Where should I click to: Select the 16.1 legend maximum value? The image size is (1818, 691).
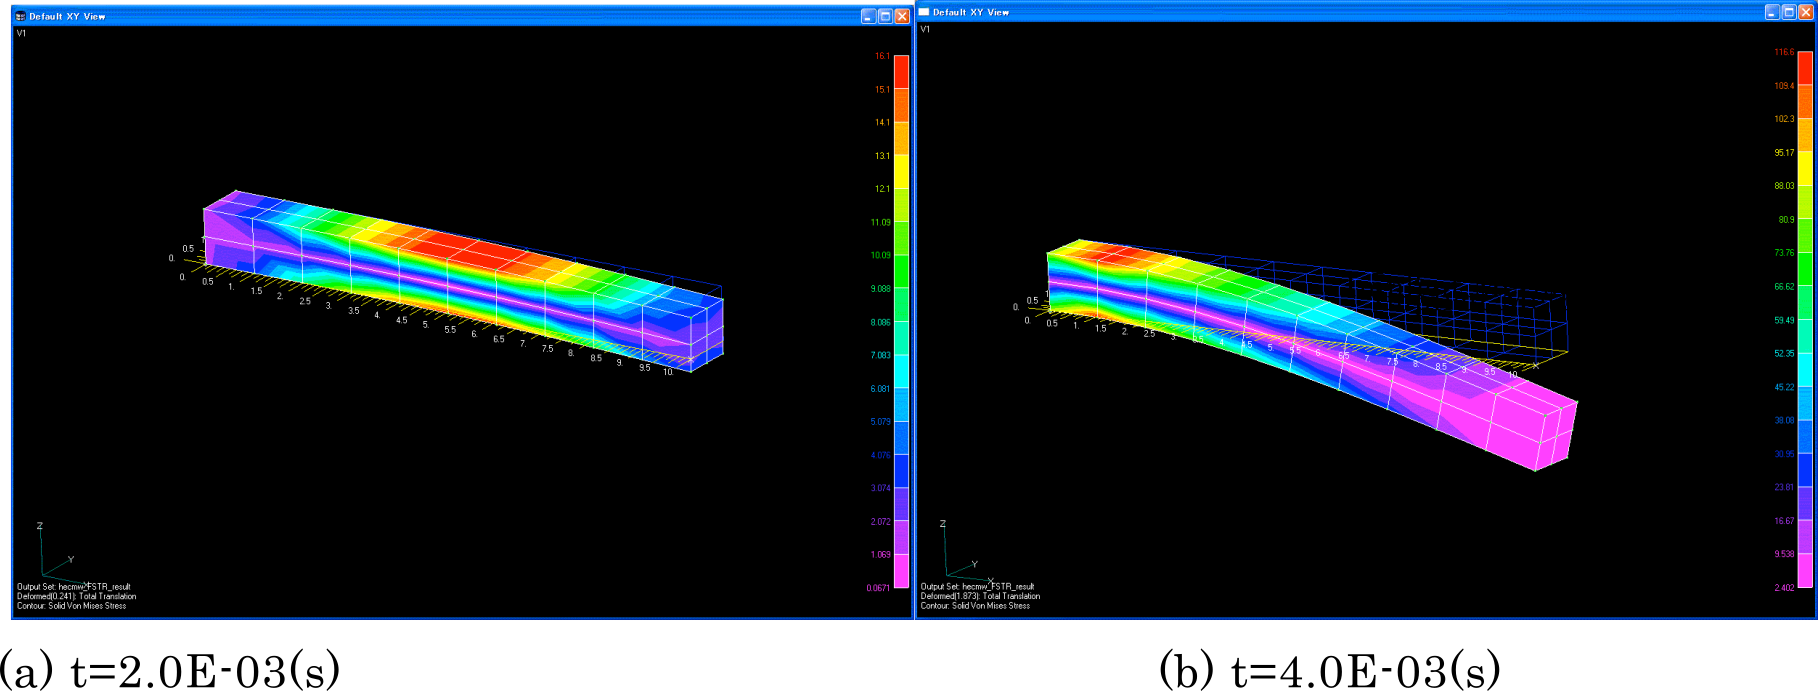click(882, 56)
